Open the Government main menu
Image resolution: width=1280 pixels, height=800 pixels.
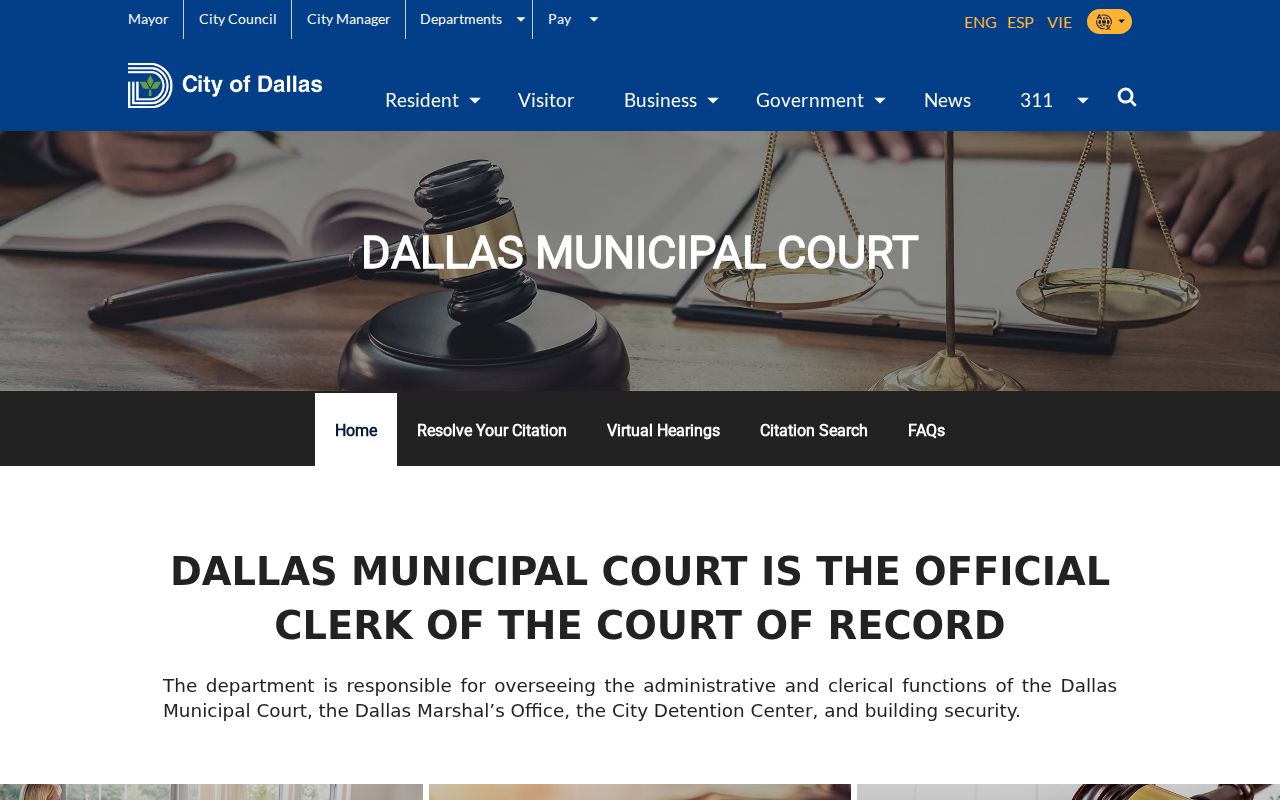(x=810, y=100)
